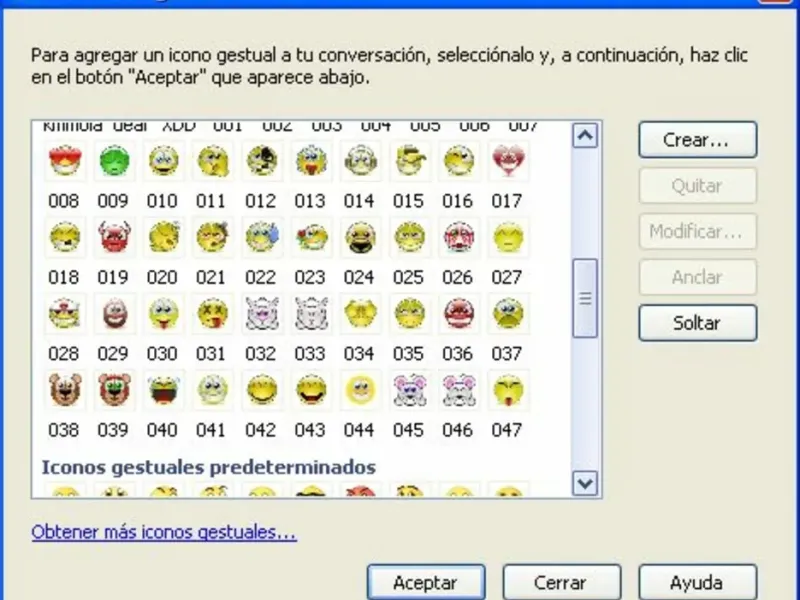Pick the tongue-out emoticon labeled 013

311,161
